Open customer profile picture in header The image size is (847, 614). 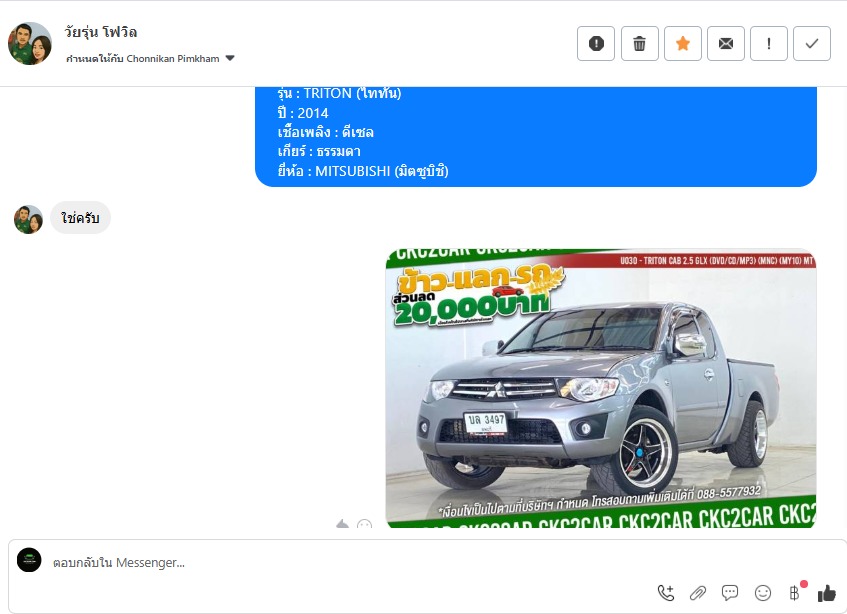coord(30,43)
